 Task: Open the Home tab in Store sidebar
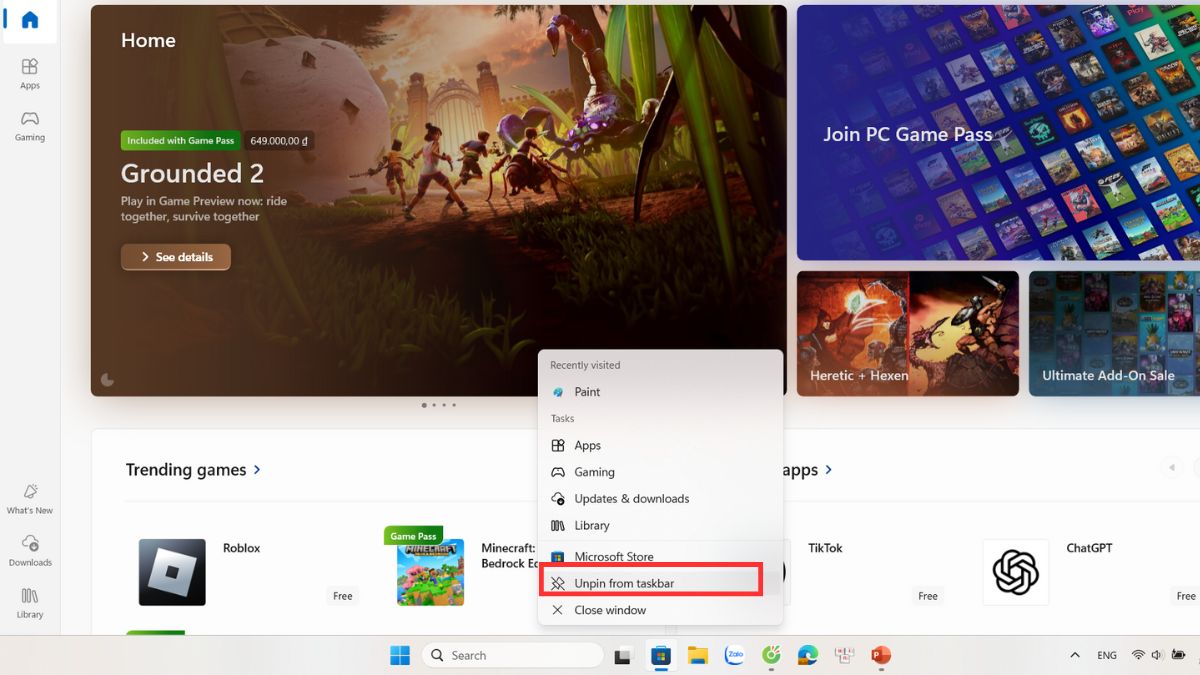(30, 20)
